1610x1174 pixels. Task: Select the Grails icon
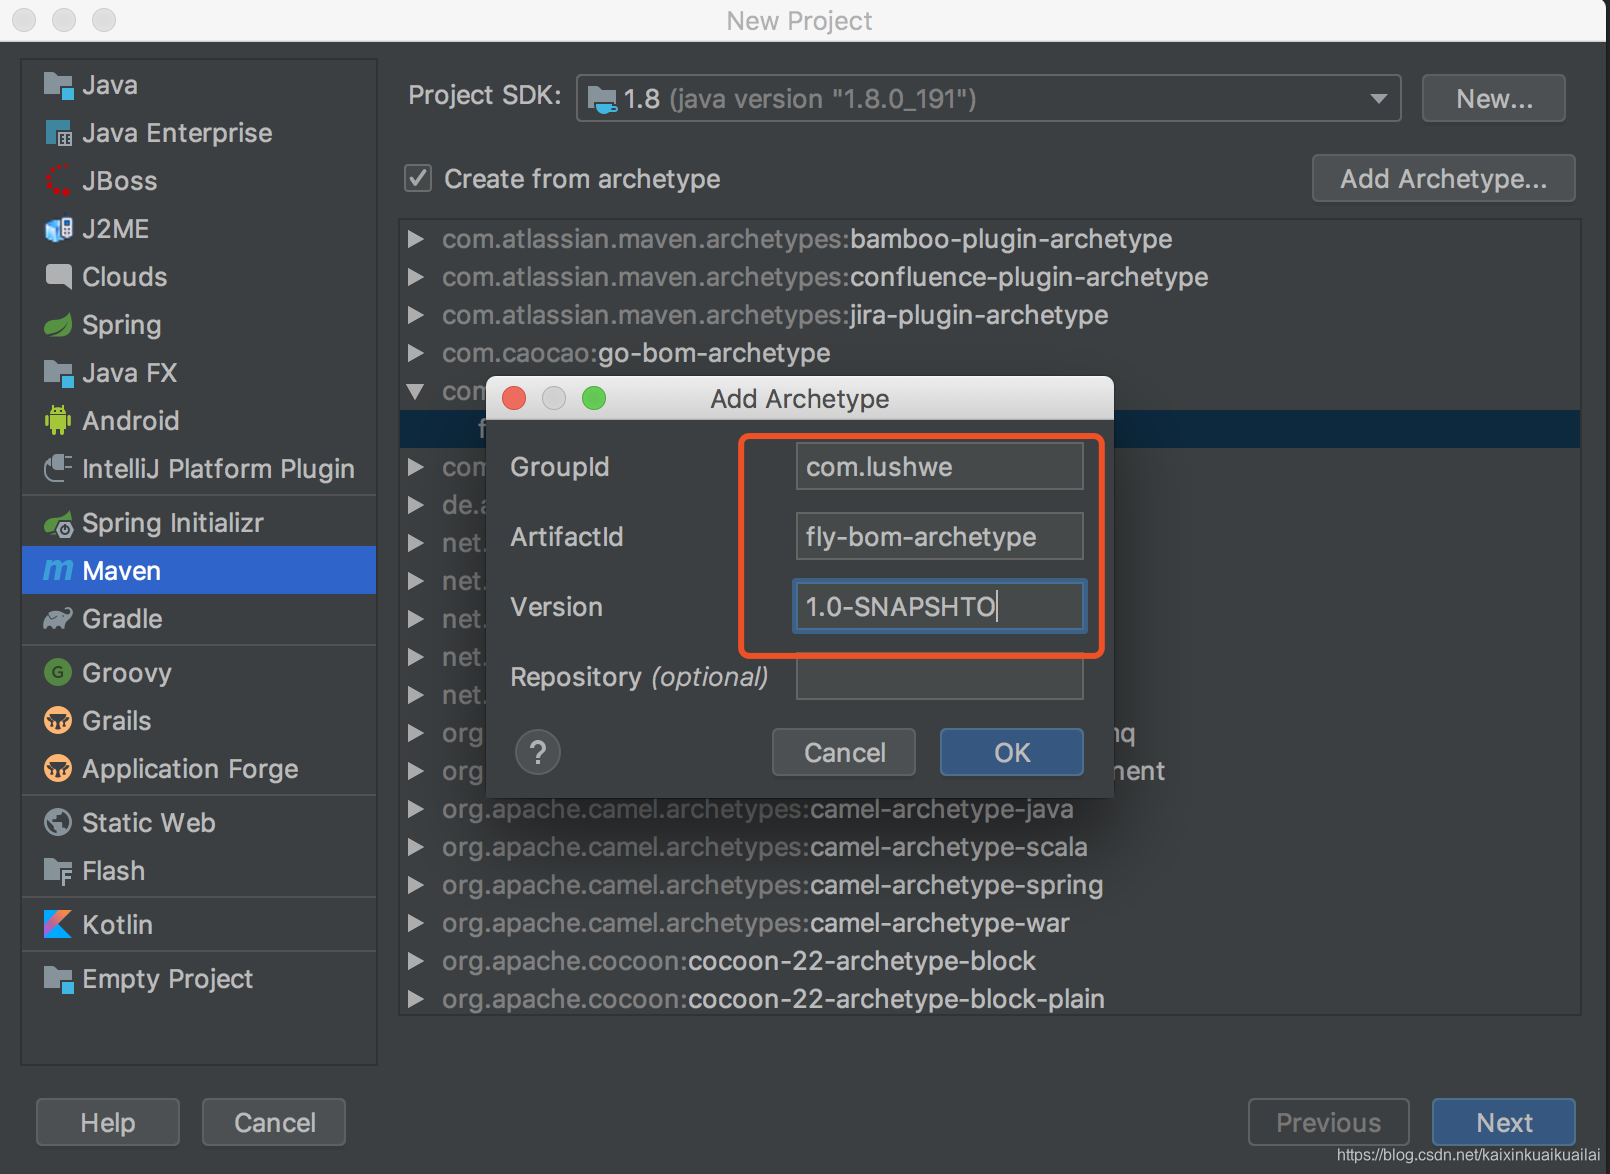[58, 720]
